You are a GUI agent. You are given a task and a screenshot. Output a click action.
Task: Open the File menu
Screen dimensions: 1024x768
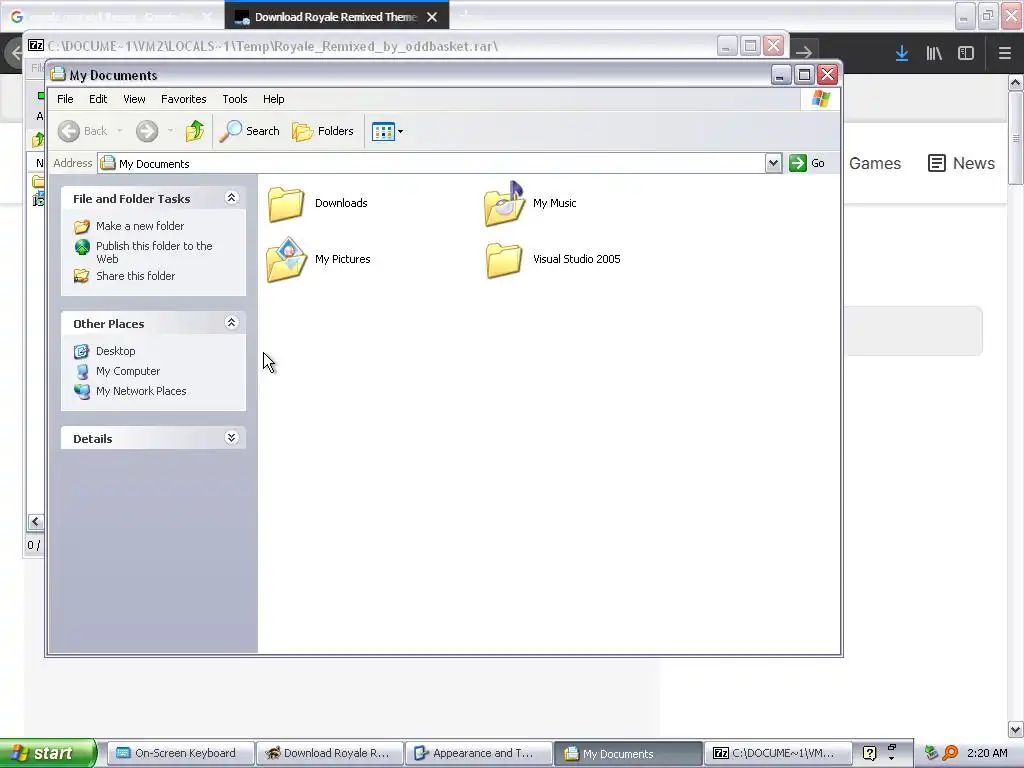(65, 99)
